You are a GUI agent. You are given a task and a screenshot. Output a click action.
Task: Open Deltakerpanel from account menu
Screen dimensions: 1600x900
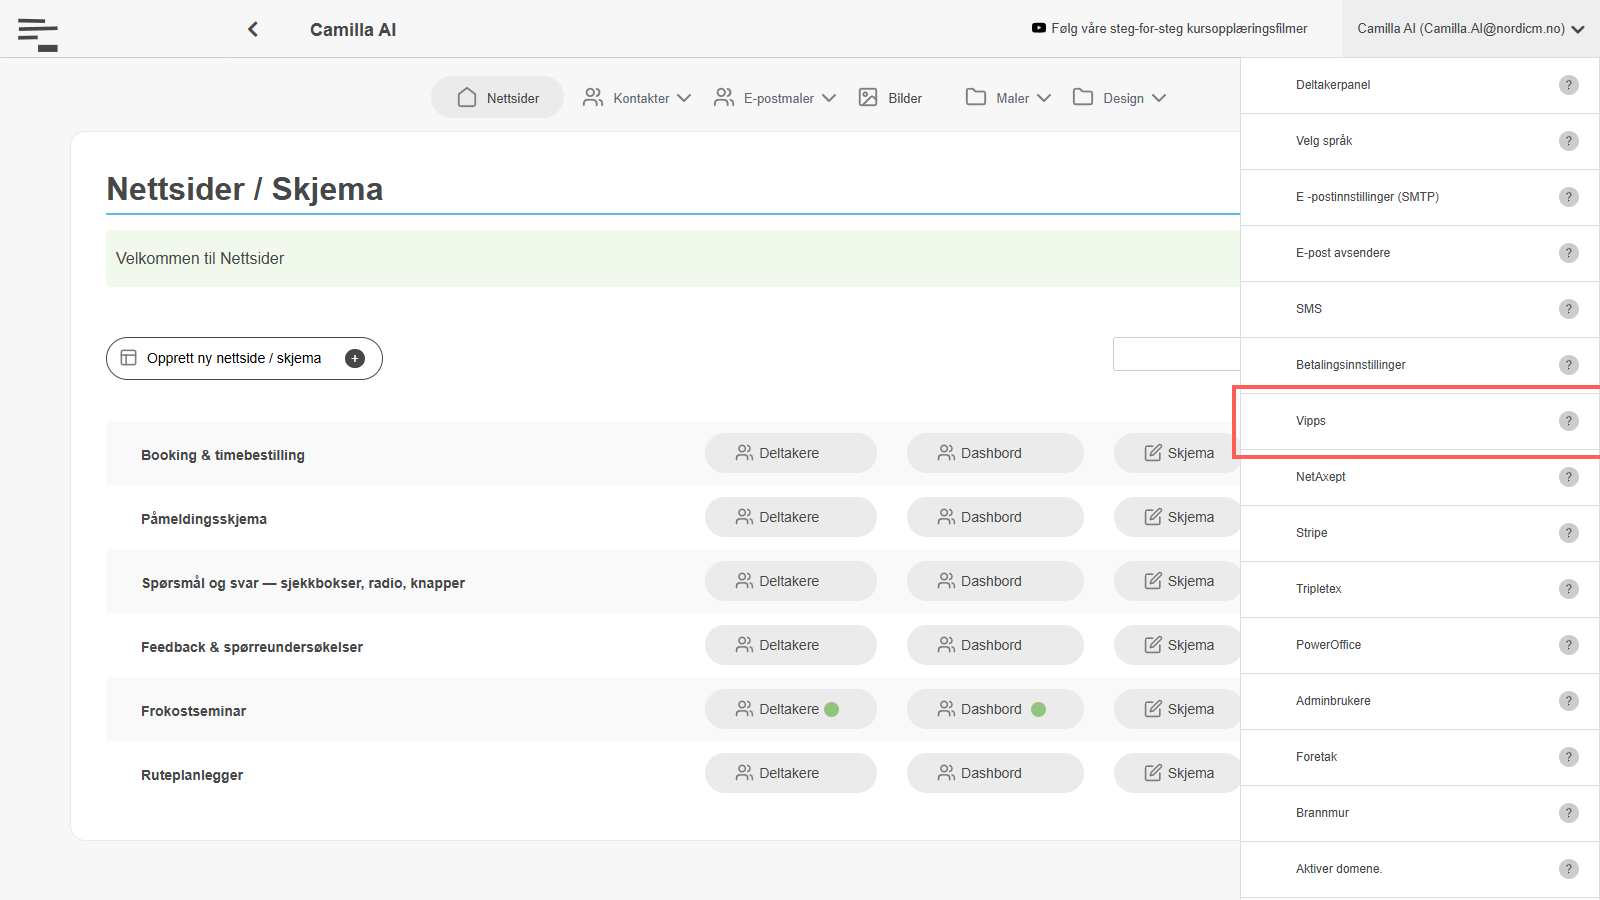[x=1420, y=85]
